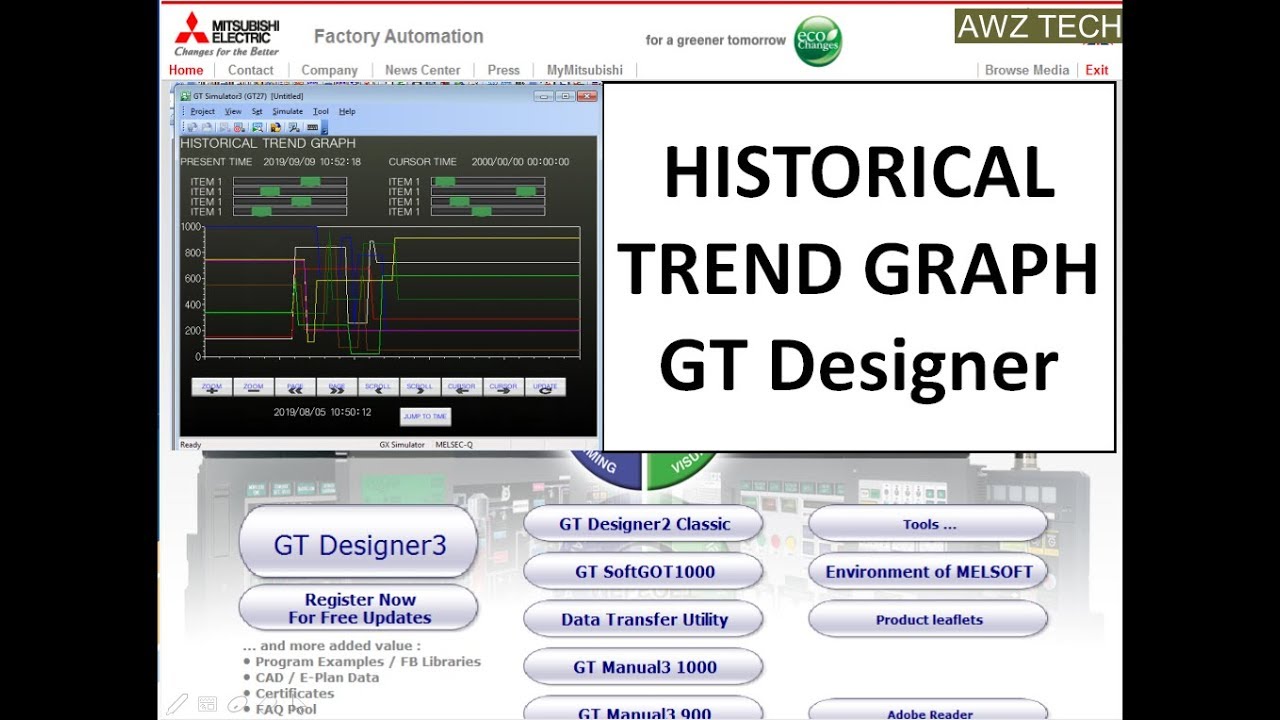The width and height of the screenshot is (1280, 720).
Task: Click the CURSOR TIME value 2000/00/00 00:00:00
Action: 520,161
